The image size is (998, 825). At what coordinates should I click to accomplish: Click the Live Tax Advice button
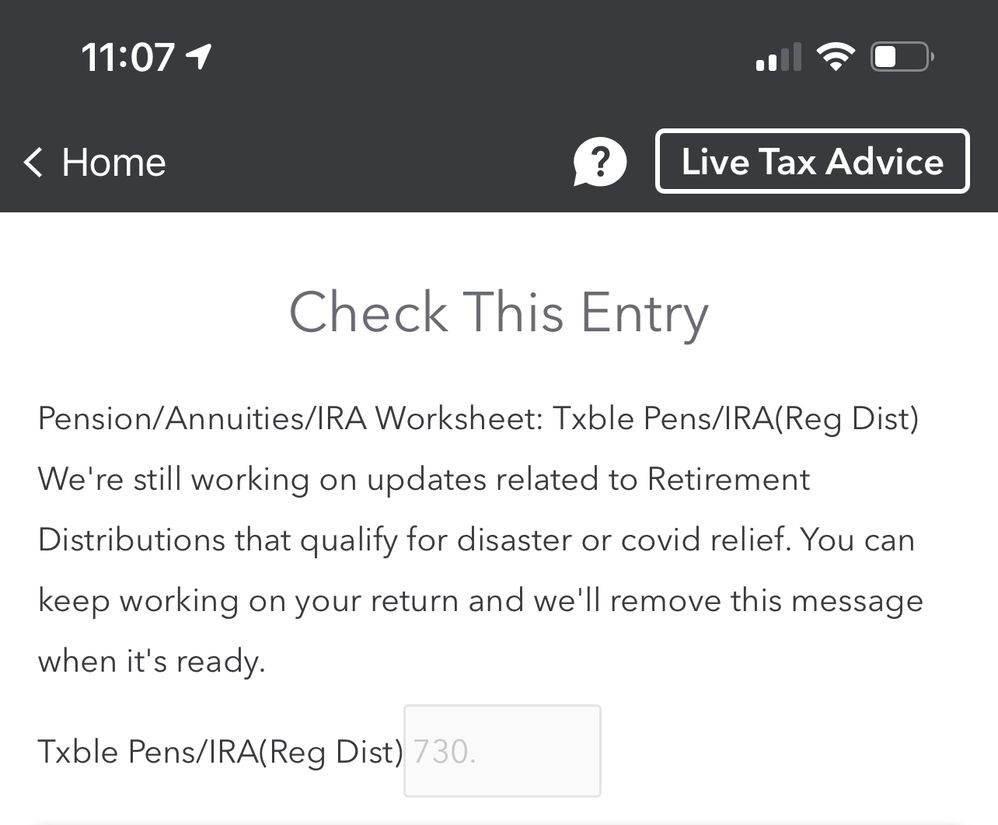click(812, 161)
